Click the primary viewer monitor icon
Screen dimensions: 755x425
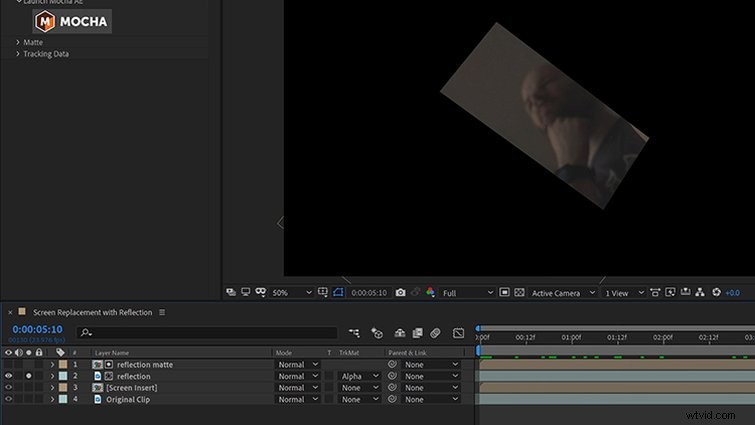point(246,292)
